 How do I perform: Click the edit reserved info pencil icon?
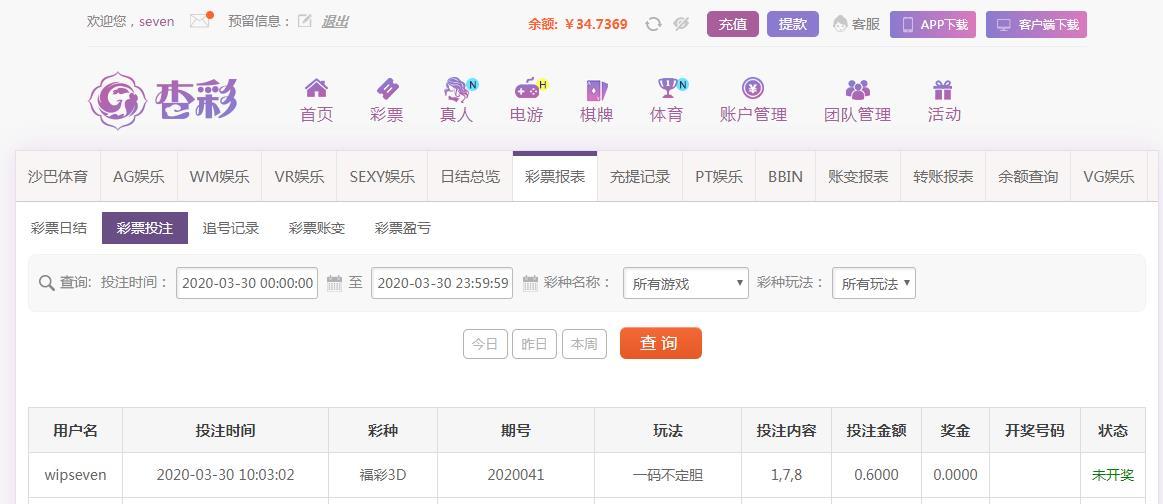(x=304, y=21)
